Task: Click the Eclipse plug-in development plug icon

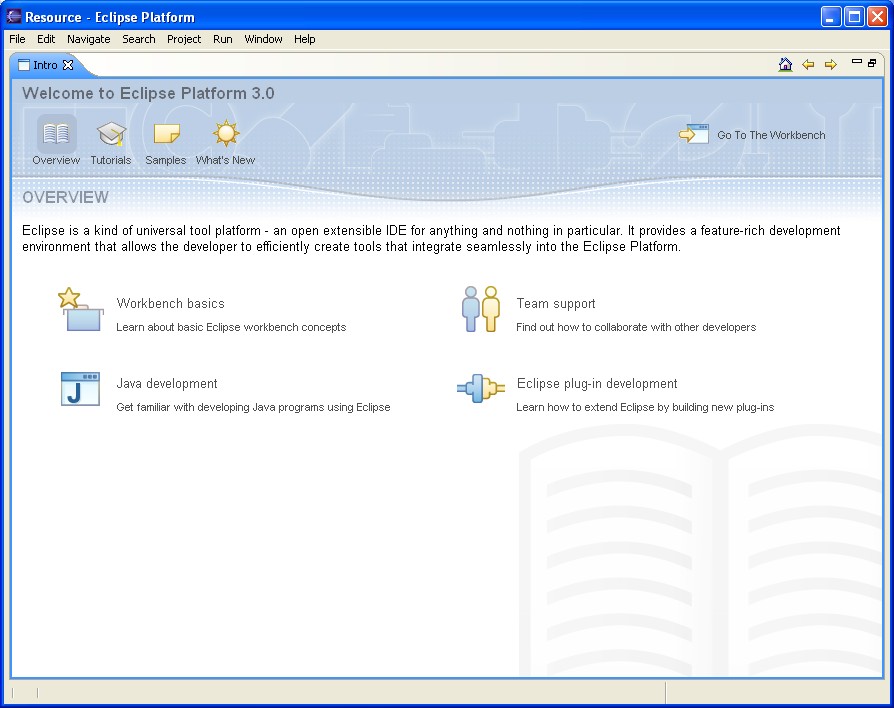Action: (x=481, y=389)
